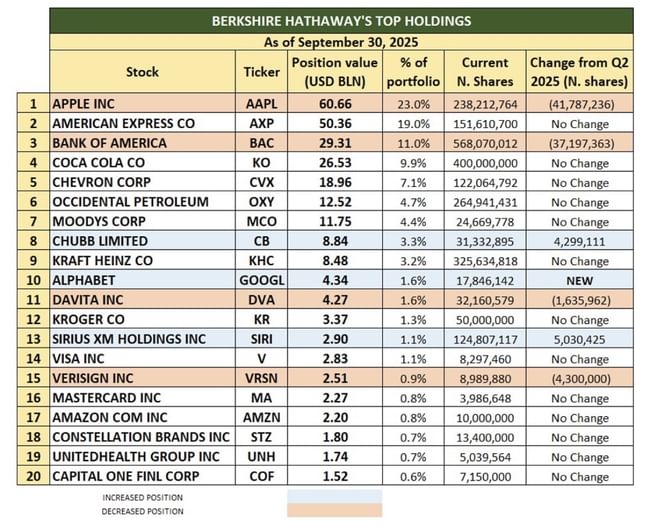This screenshot has height=532, width=650.
Task: Click American Express 19.0% portfolio cell
Action: 405,124
